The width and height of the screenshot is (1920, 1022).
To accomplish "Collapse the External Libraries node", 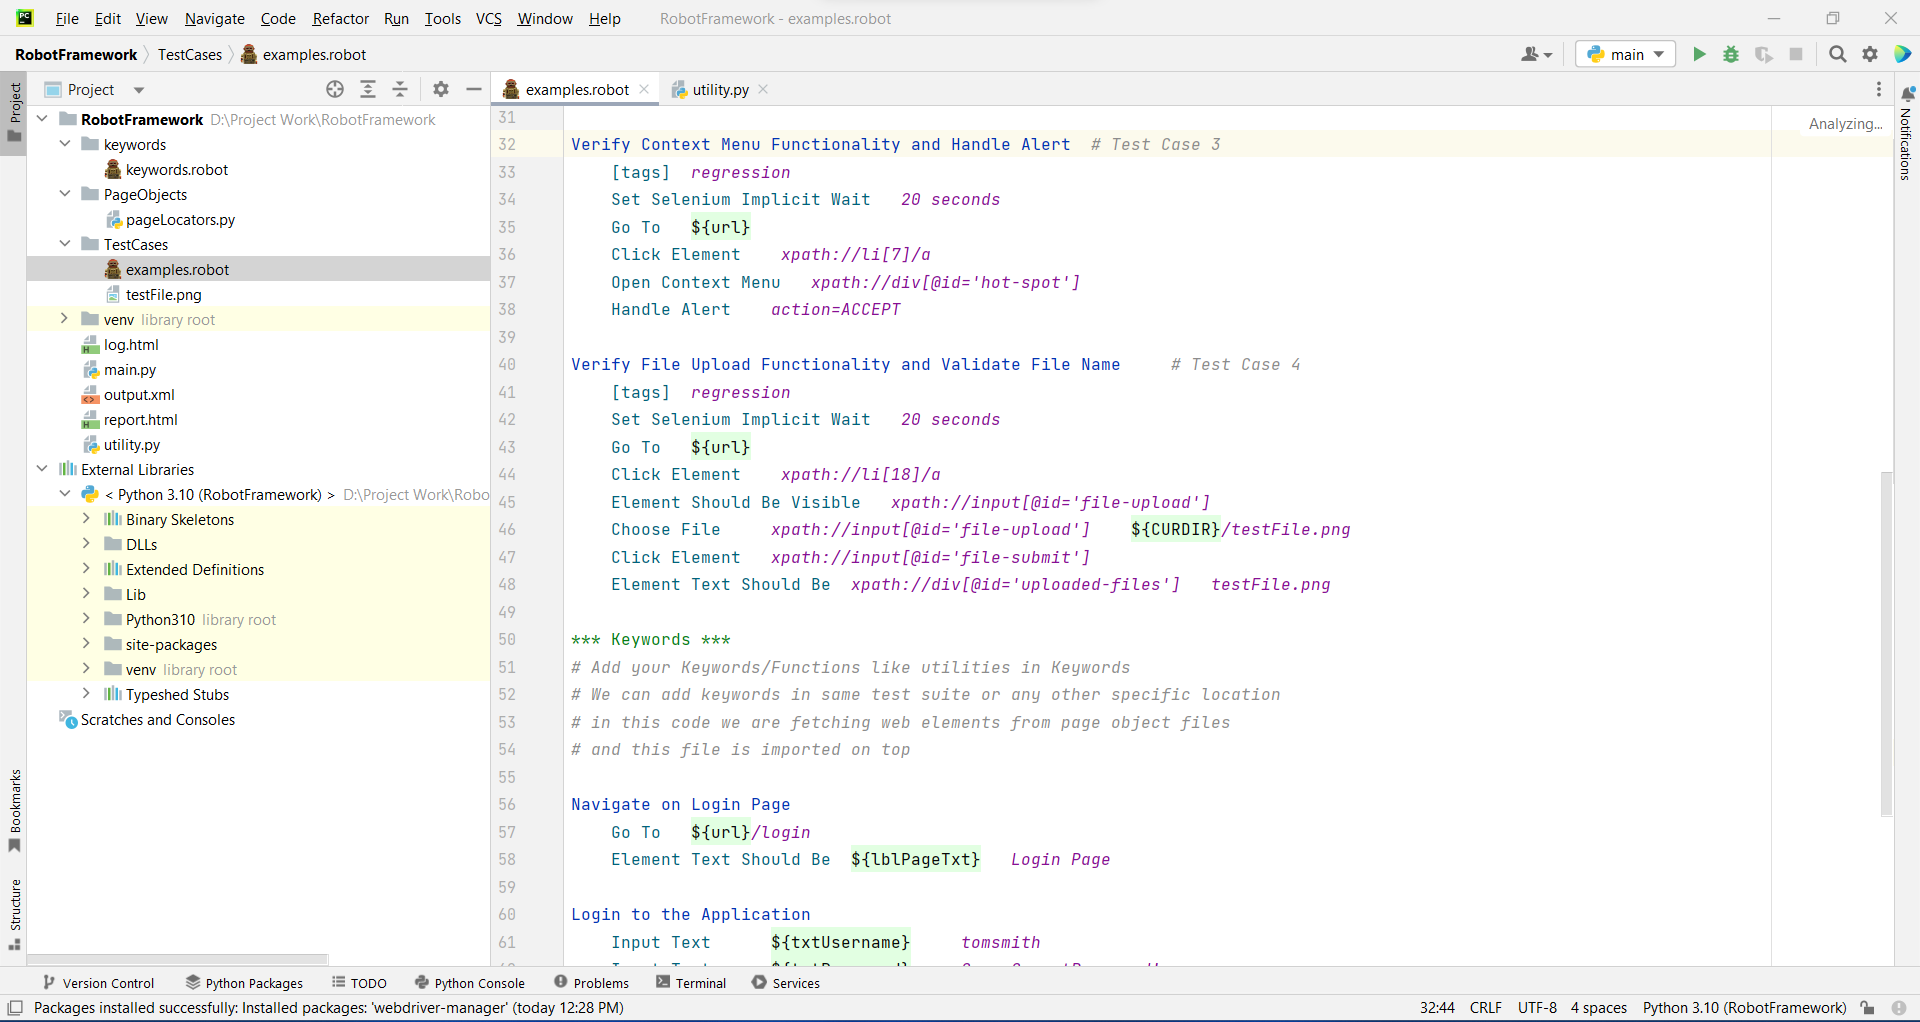I will click(x=42, y=468).
